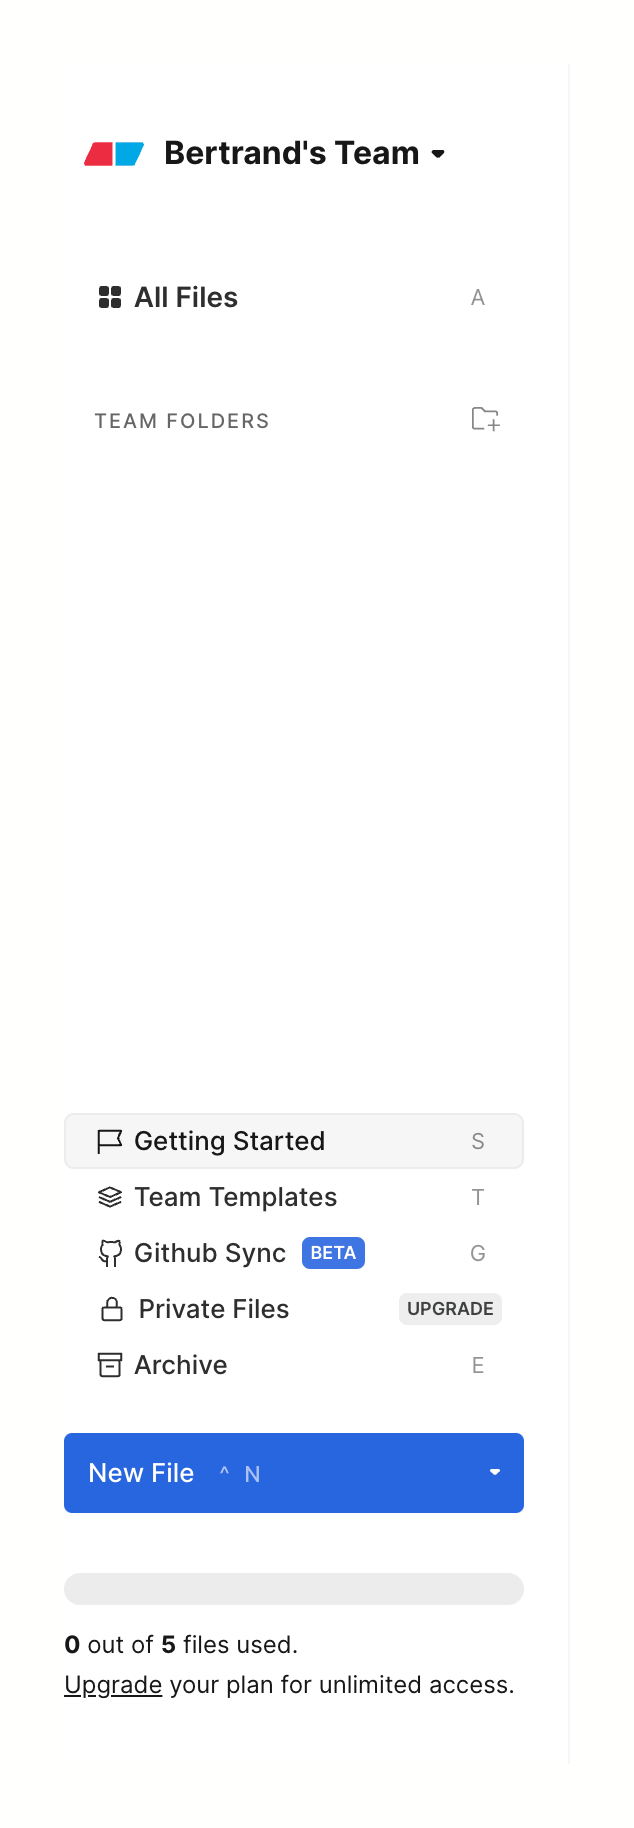Image resolution: width=634 pixels, height=1828 pixels.
Task: Select the Team Templates stack icon
Action: click(109, 1196)
